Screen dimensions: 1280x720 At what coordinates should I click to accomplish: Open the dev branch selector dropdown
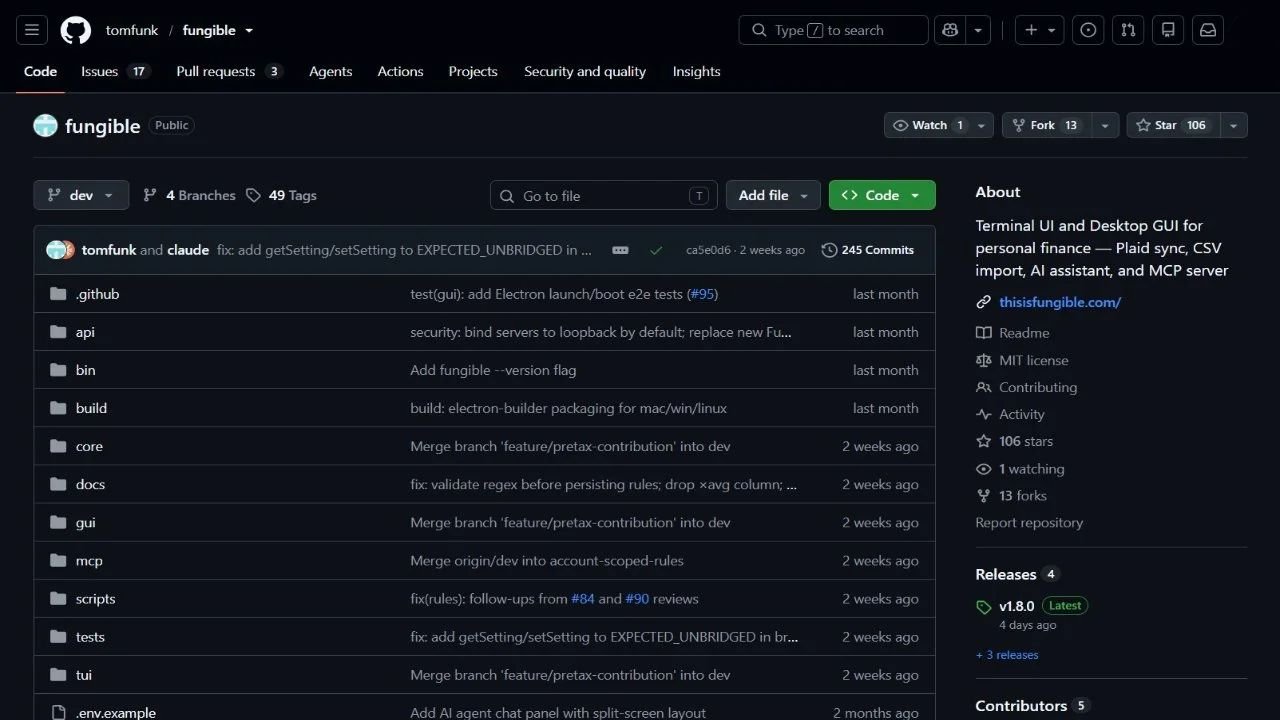point(81,195)
